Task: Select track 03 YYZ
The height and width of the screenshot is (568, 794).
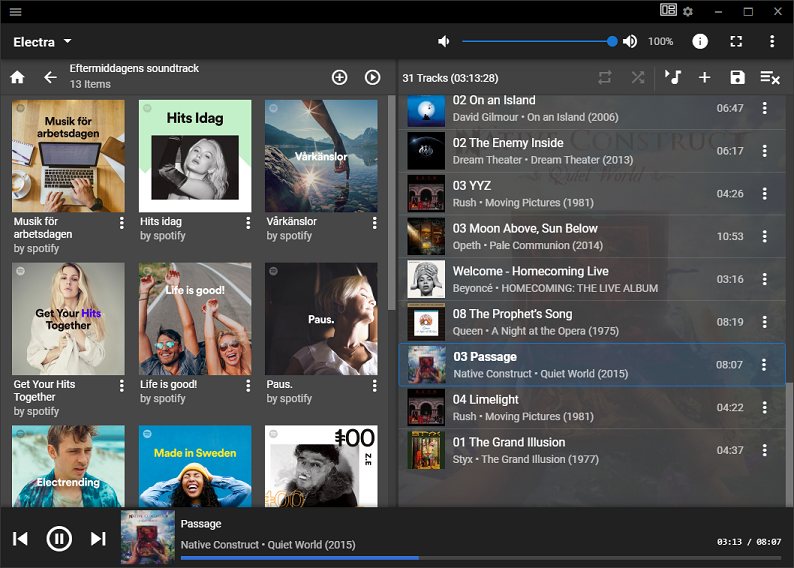Action: point(591,194)
